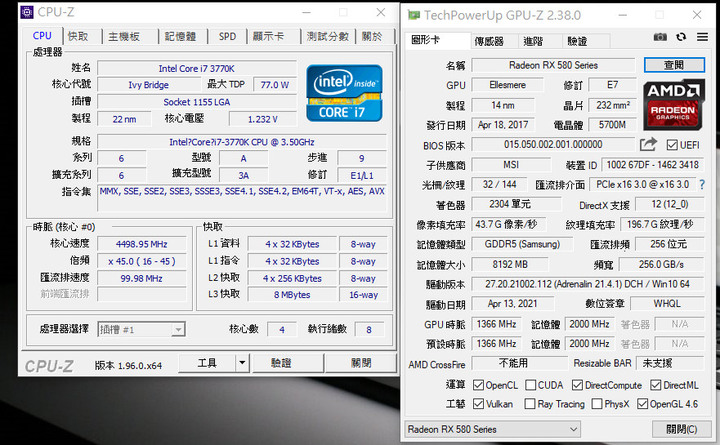Click the CPU name field Intel Core i7 3770K
The image size is (720, 445).
[x=197, y=68]
